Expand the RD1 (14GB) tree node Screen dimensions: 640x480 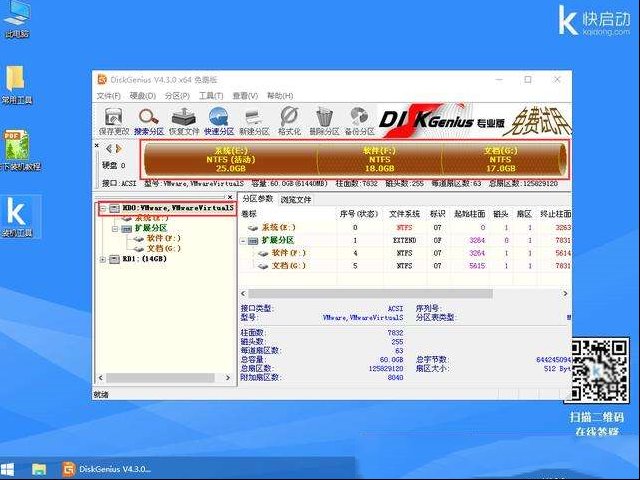tap(103, 259)
